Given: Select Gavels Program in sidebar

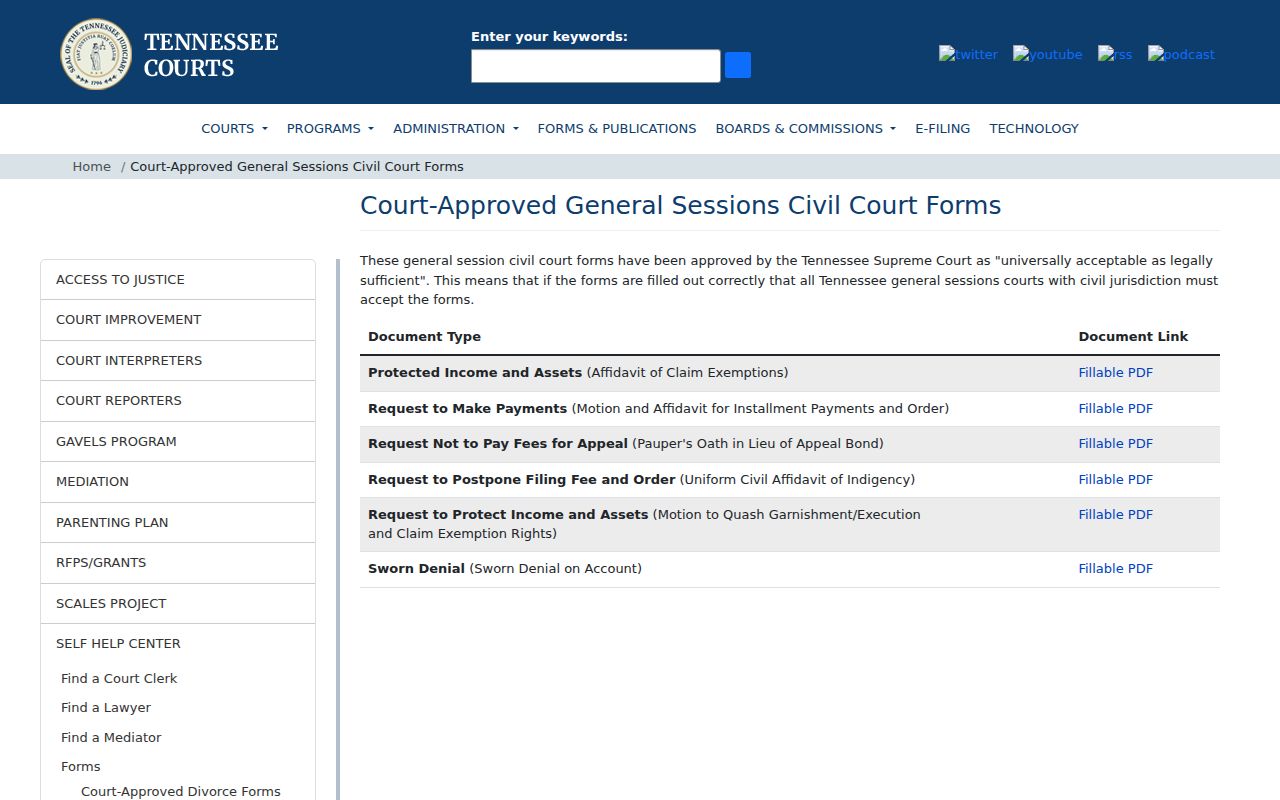Looking at the screenshot, I should tap(178, 441).
